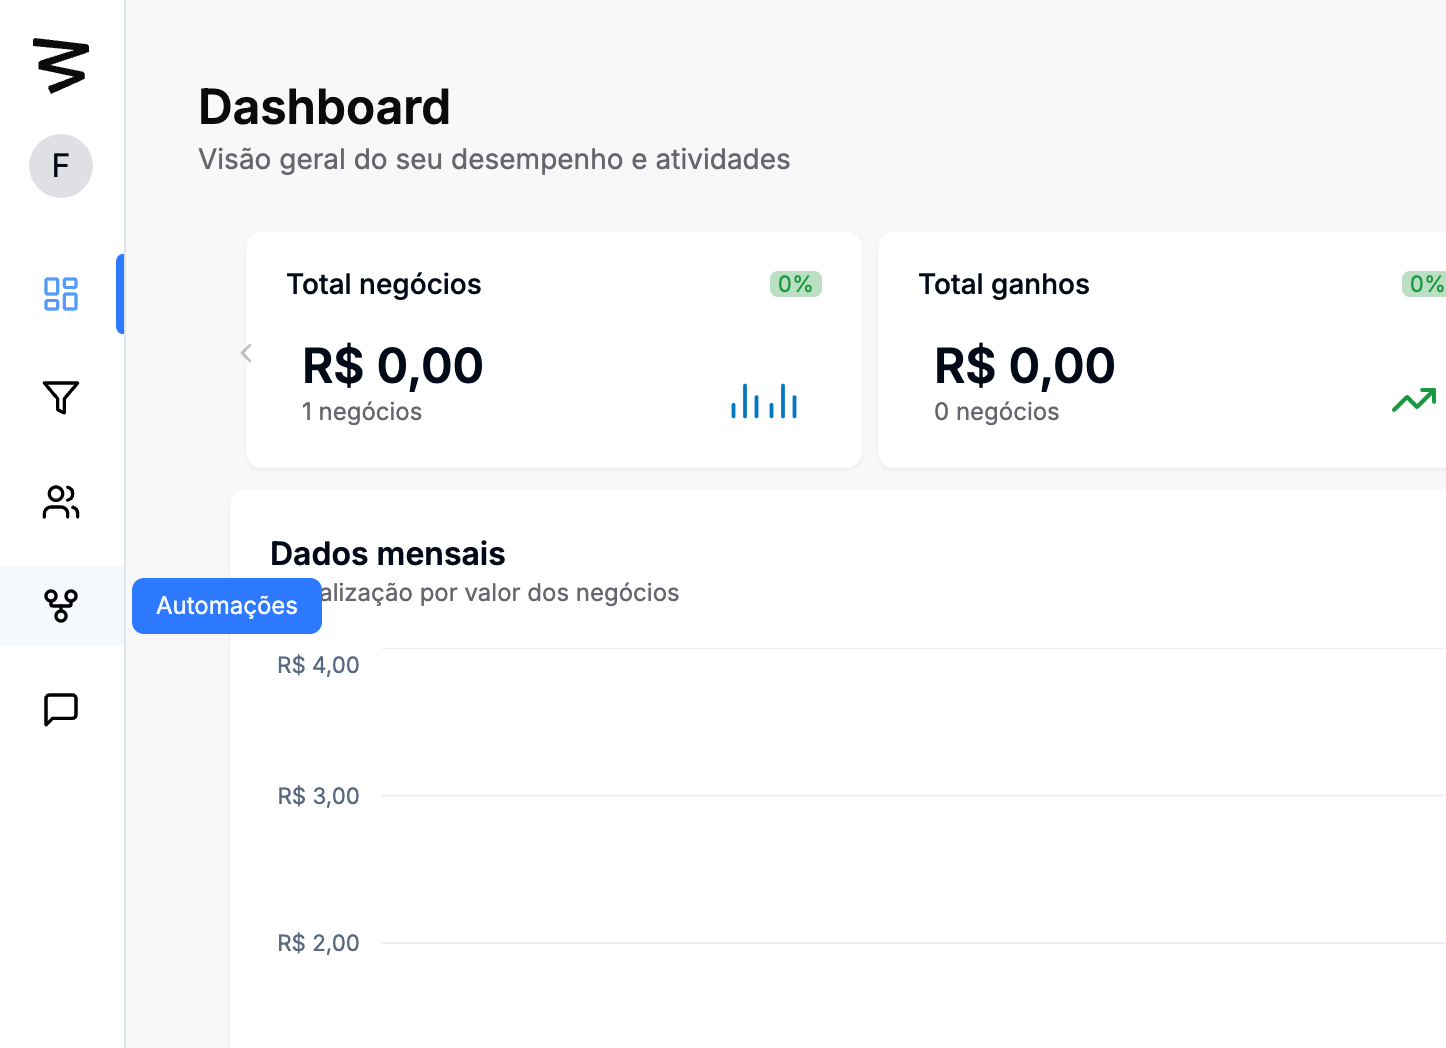1446x1048 pixels.
Task: Click the 0% badge on Total ganhos
Action: click(1424, 284)
